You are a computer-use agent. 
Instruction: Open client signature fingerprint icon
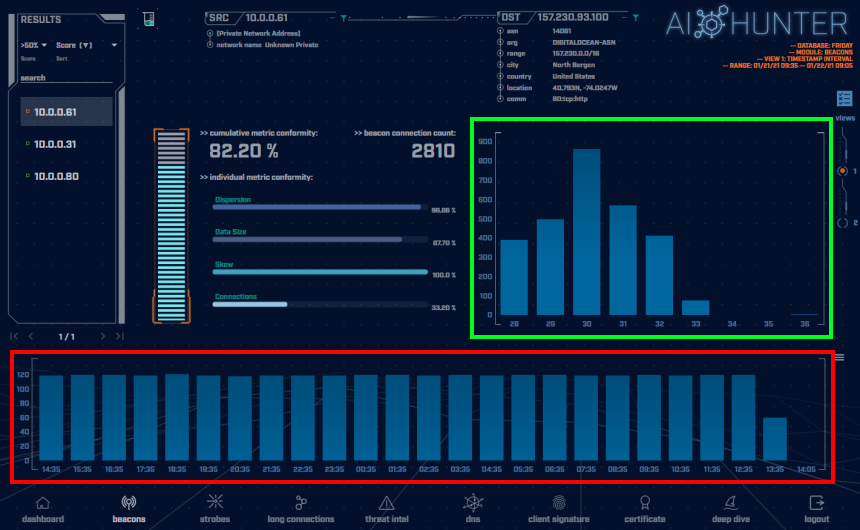click(559, 503)
